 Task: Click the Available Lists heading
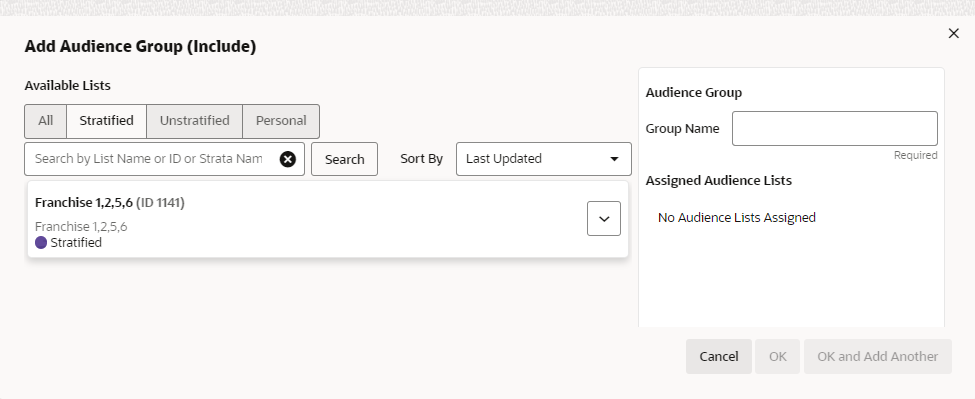pos(68,86)
